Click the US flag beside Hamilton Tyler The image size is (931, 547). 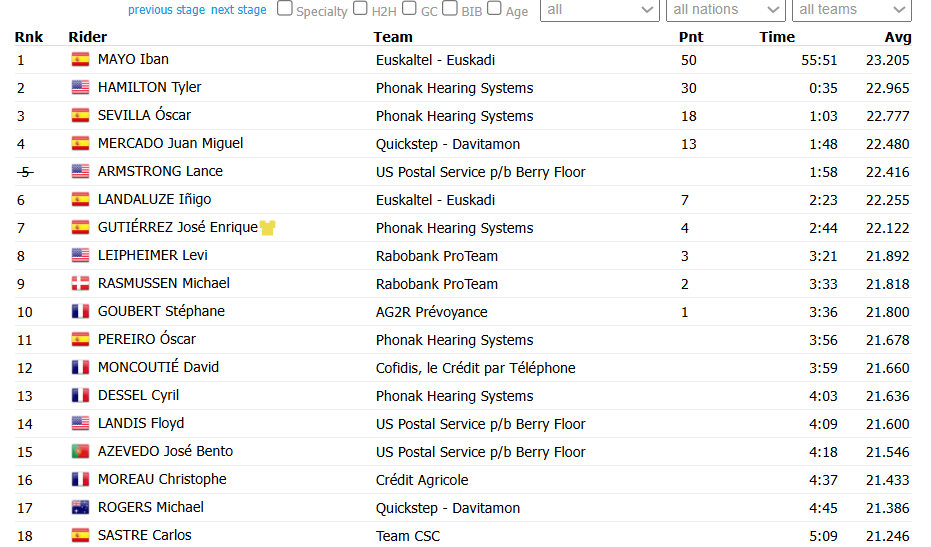click(80, 88)
